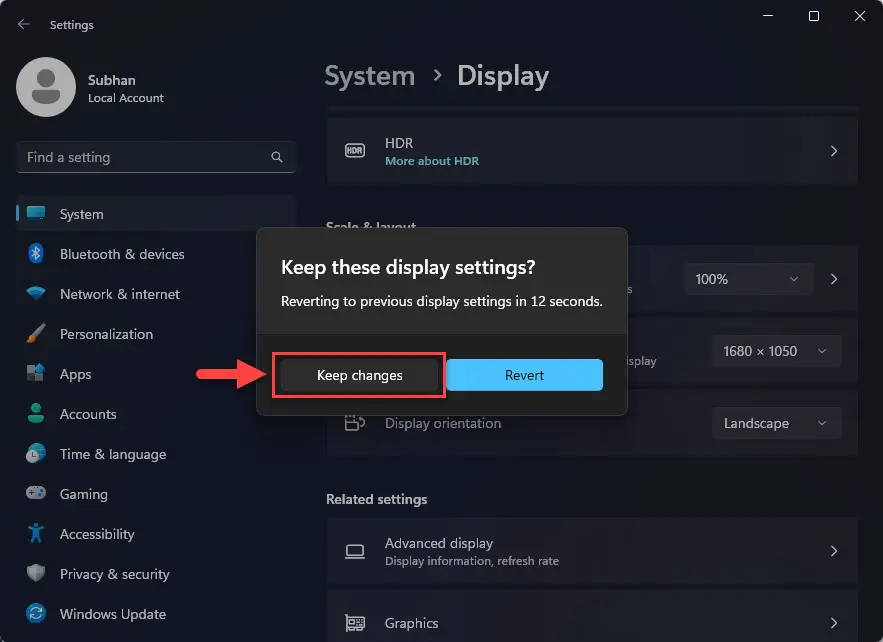Click System in the breadcrumb
This screenshot has width=883, height=642.
click(x=370, y=76)
